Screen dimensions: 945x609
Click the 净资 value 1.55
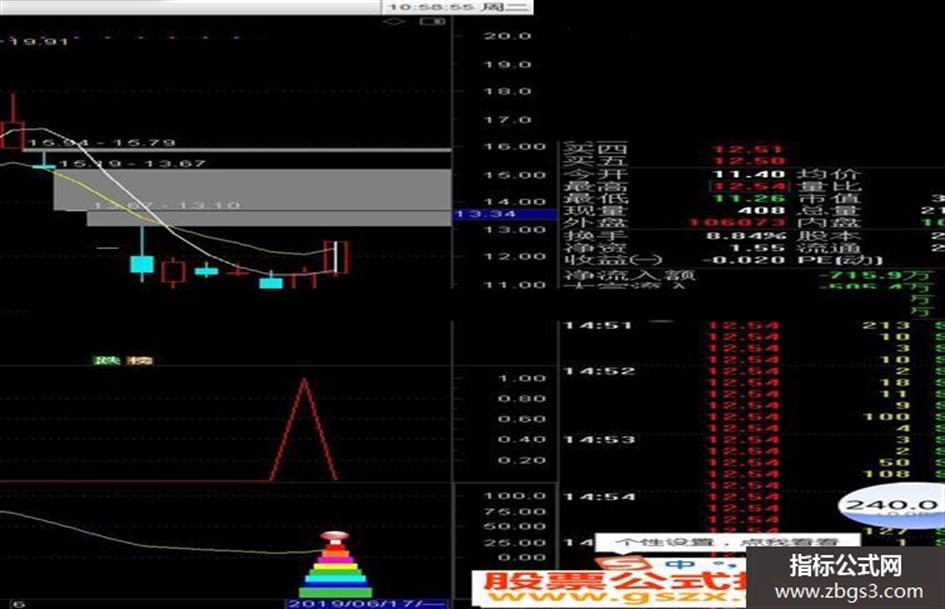pos(756,248)
